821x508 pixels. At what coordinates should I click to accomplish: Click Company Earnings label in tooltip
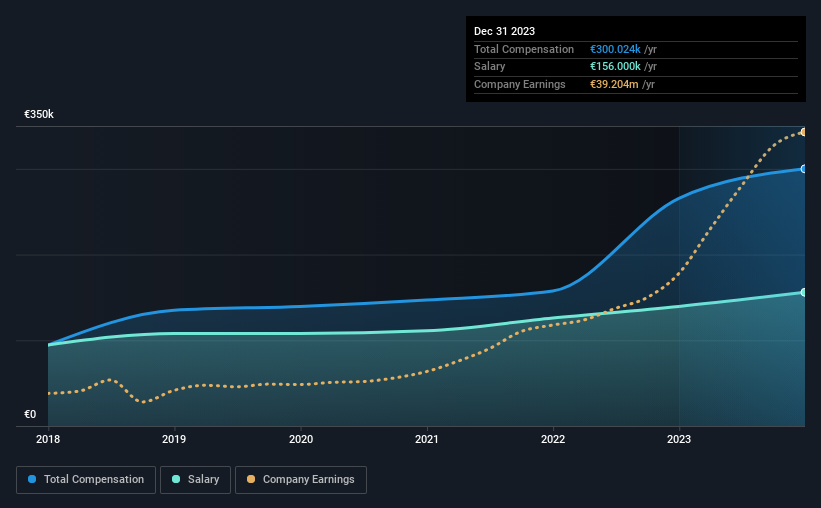pos(519,84)
